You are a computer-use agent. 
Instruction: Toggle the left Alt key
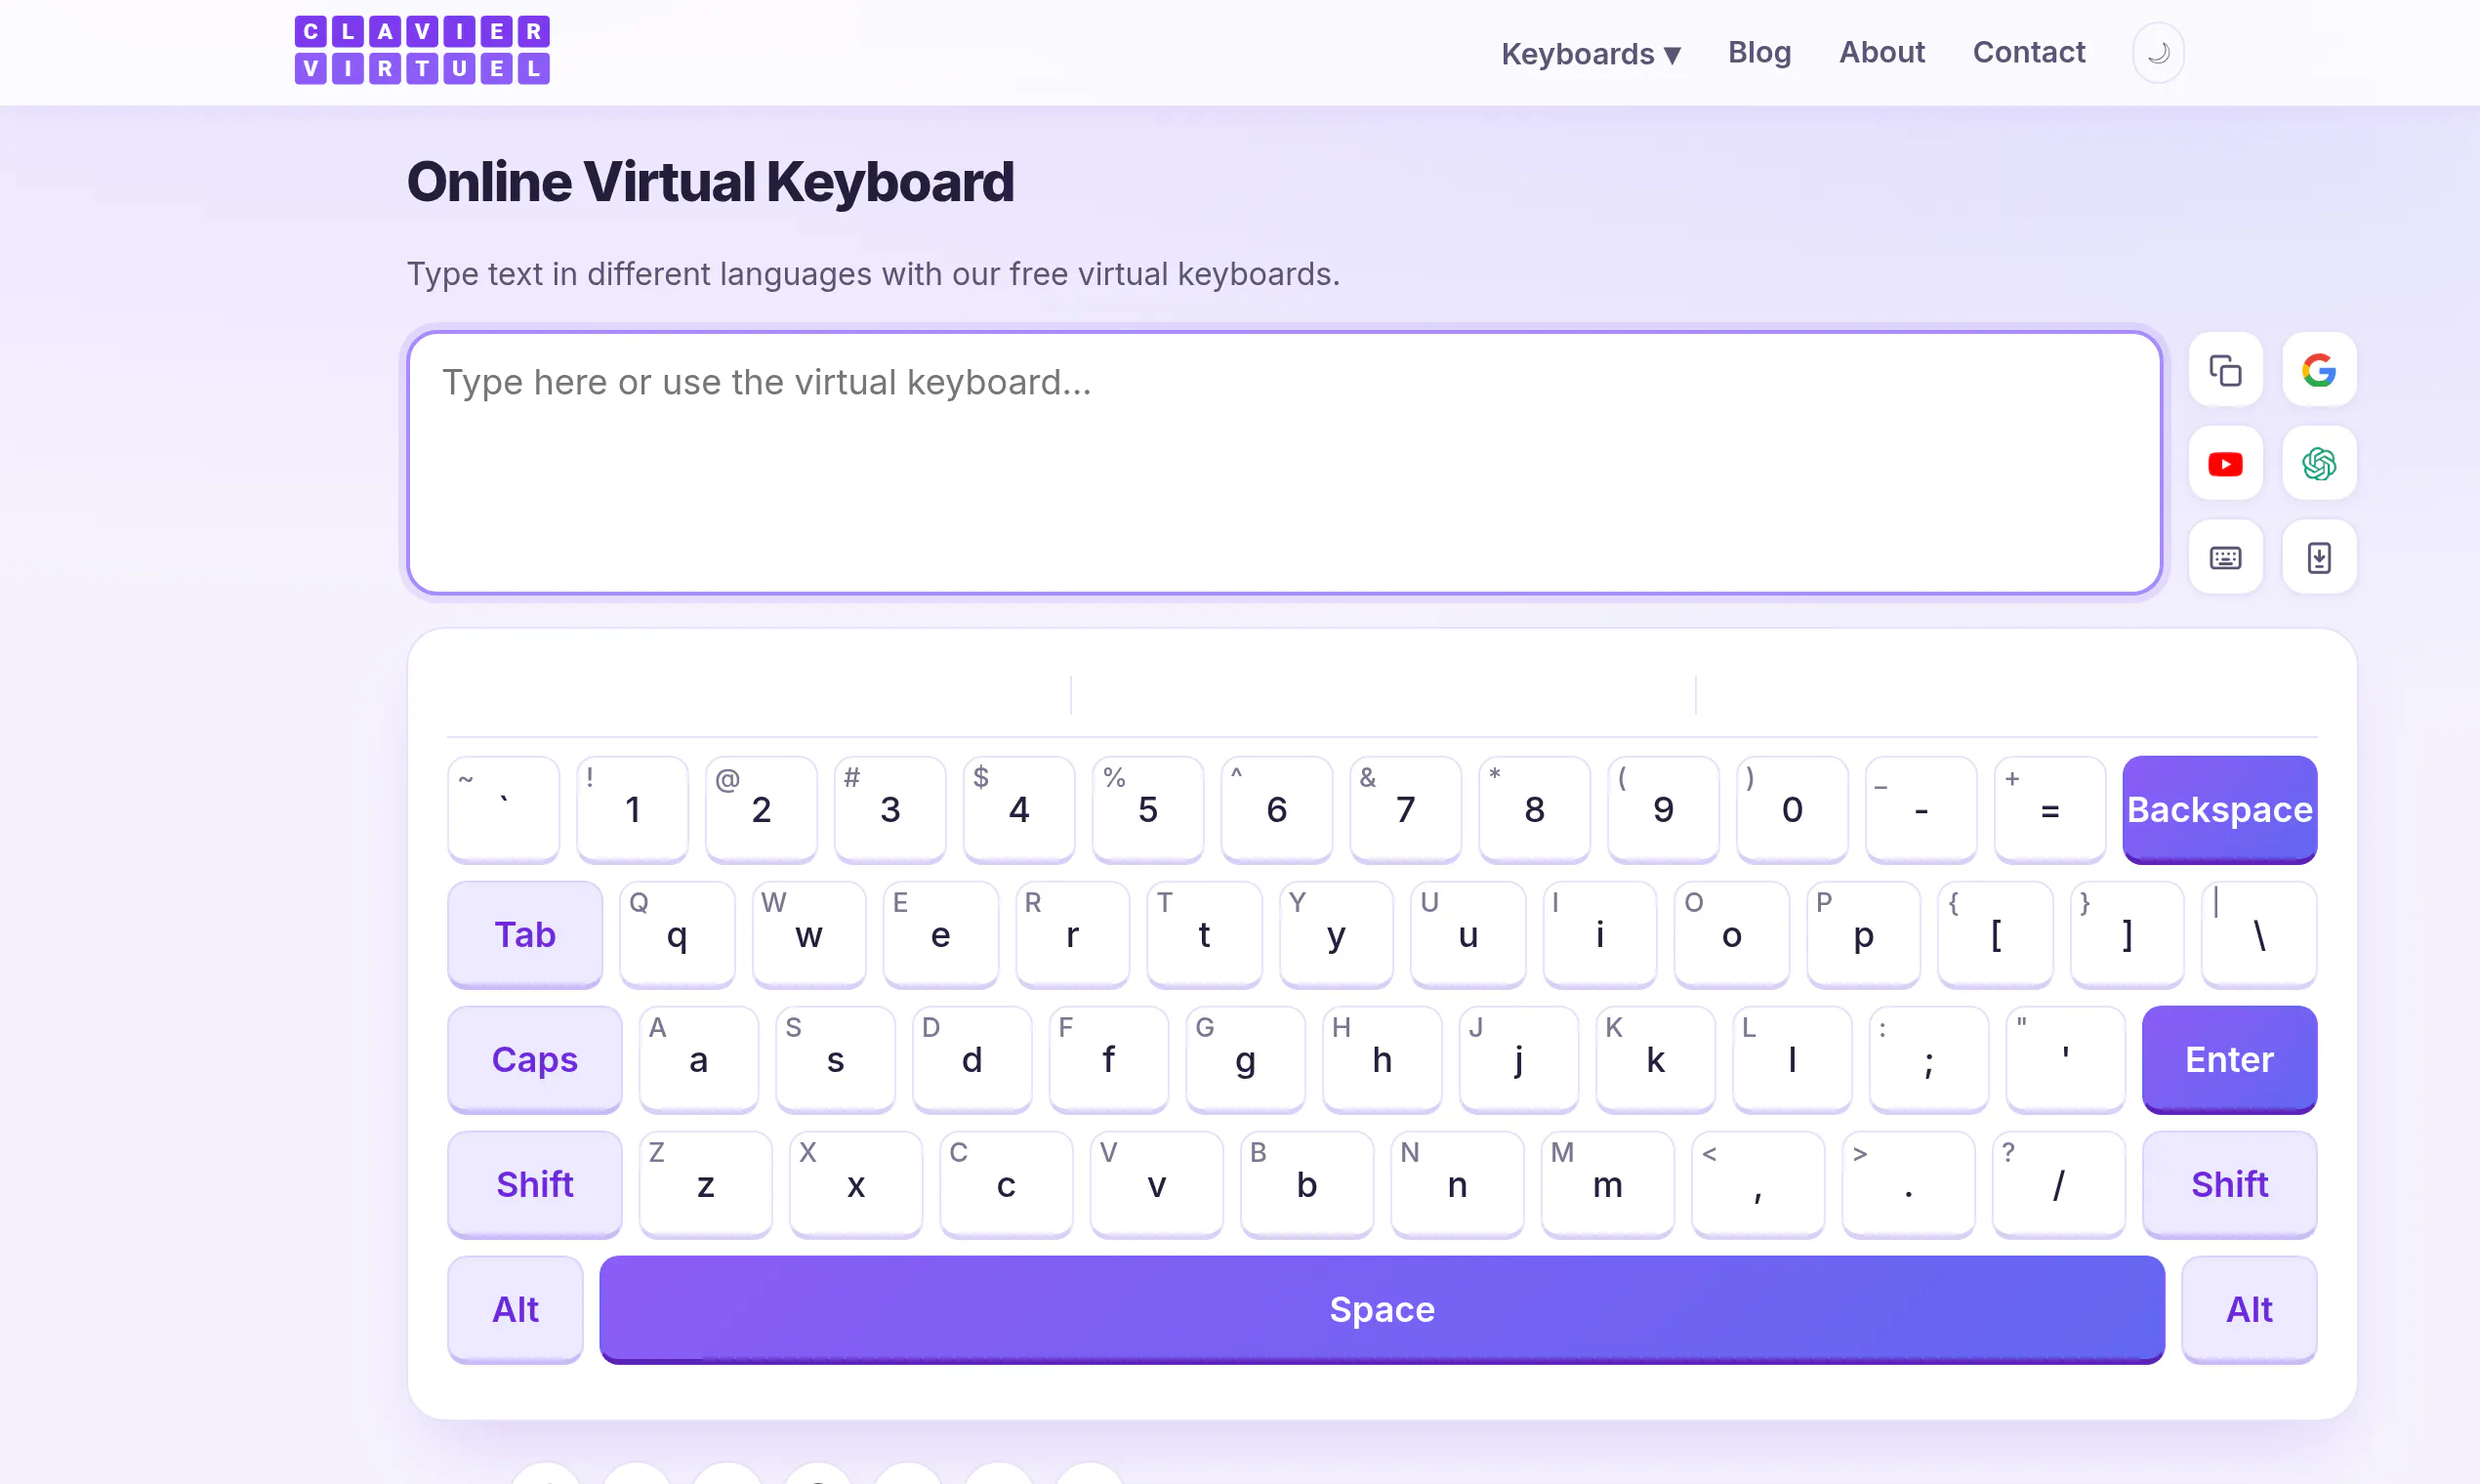point(515,1309)
